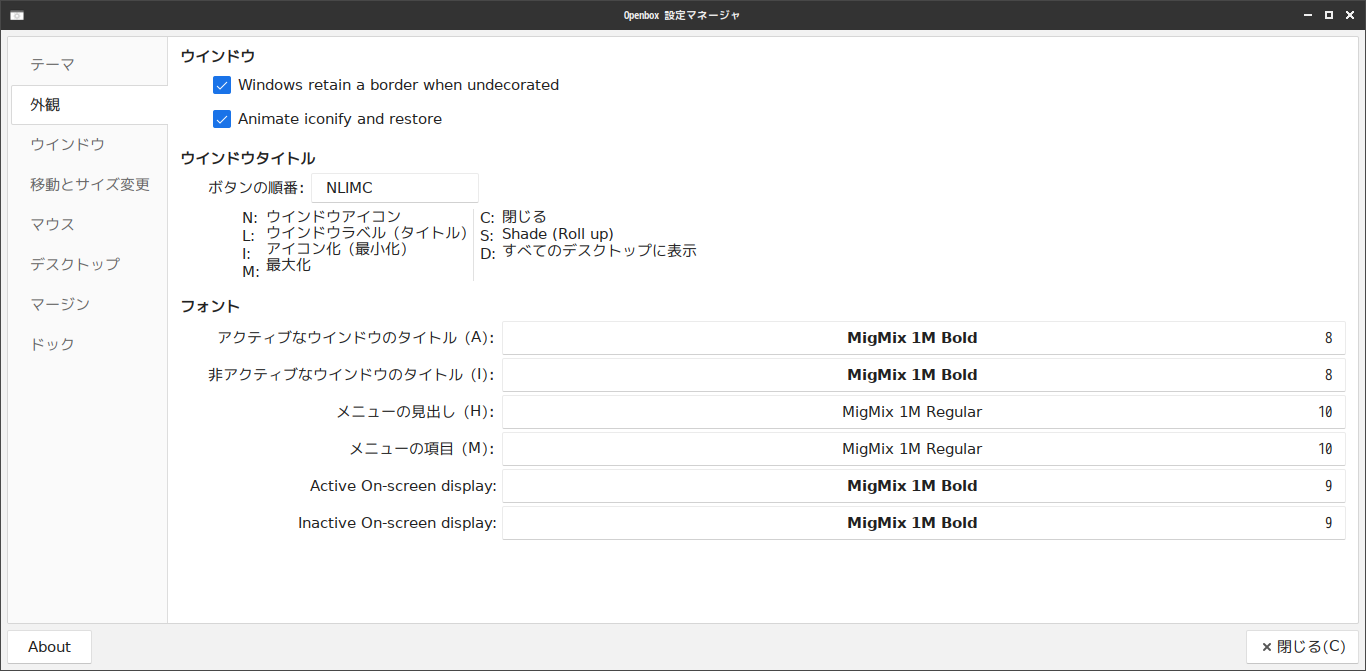Change the menu header font (H)
Viewport: 1366px width, 671px height.
923,412
